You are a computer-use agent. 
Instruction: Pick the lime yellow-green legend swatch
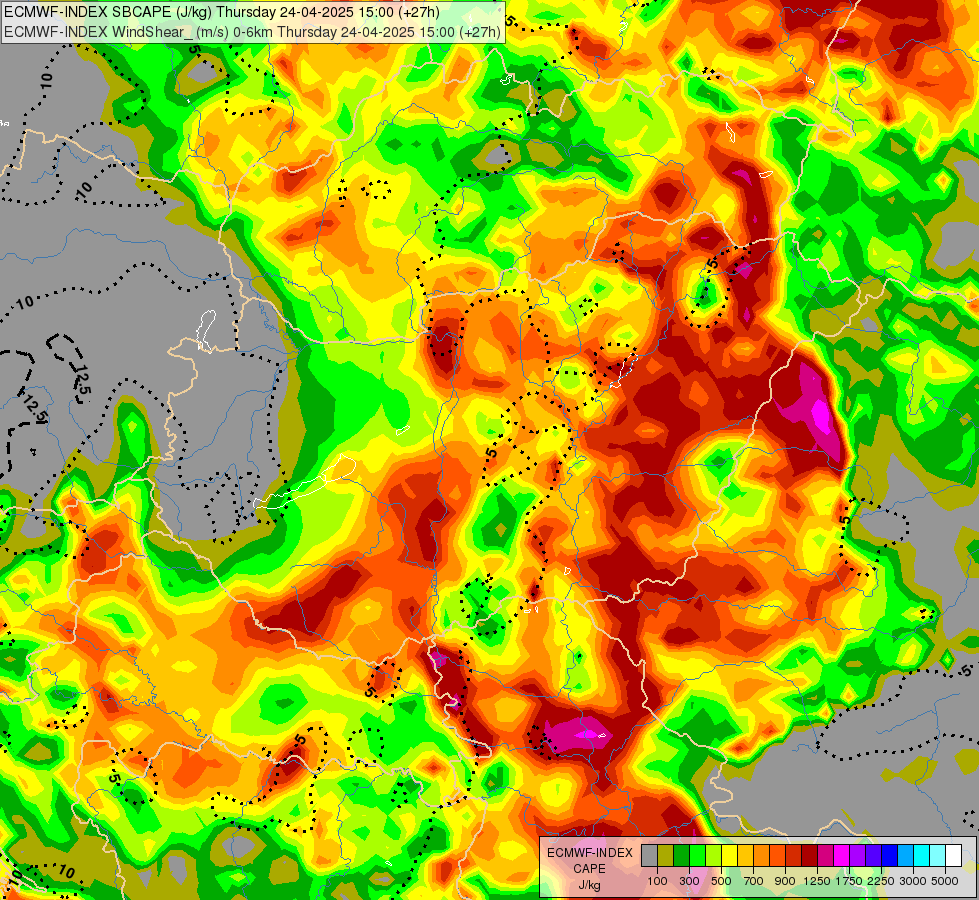(x=714, y=856)
